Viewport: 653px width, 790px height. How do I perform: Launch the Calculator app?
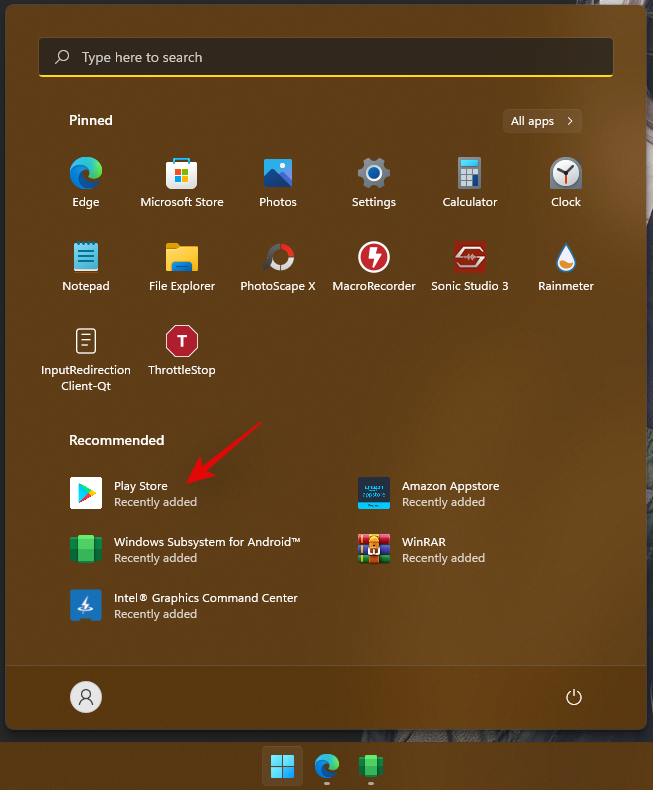(x=470, y=182)
